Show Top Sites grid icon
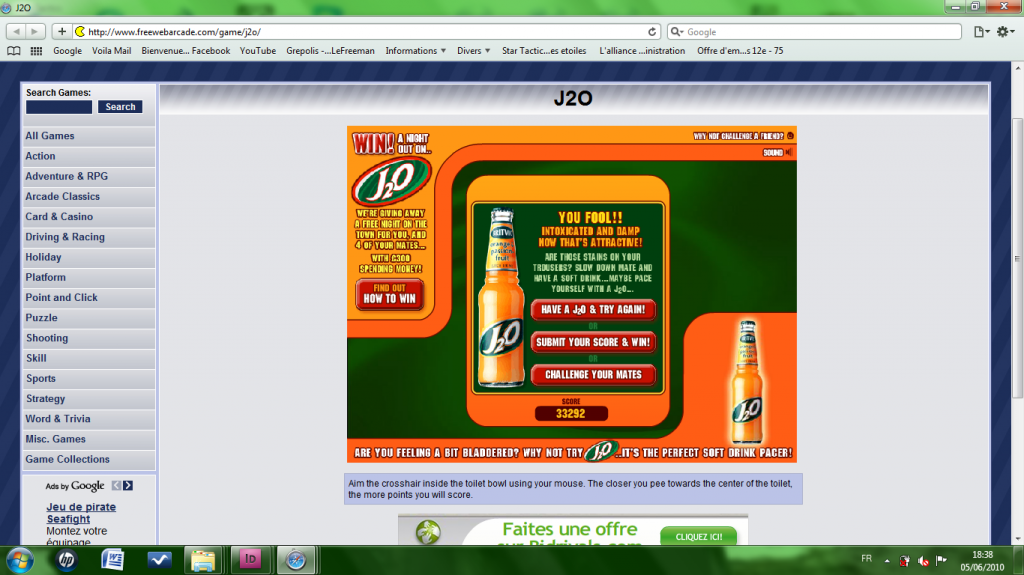Image resolution: width=1024 pixels, height=575 pixels. [37, 51]
